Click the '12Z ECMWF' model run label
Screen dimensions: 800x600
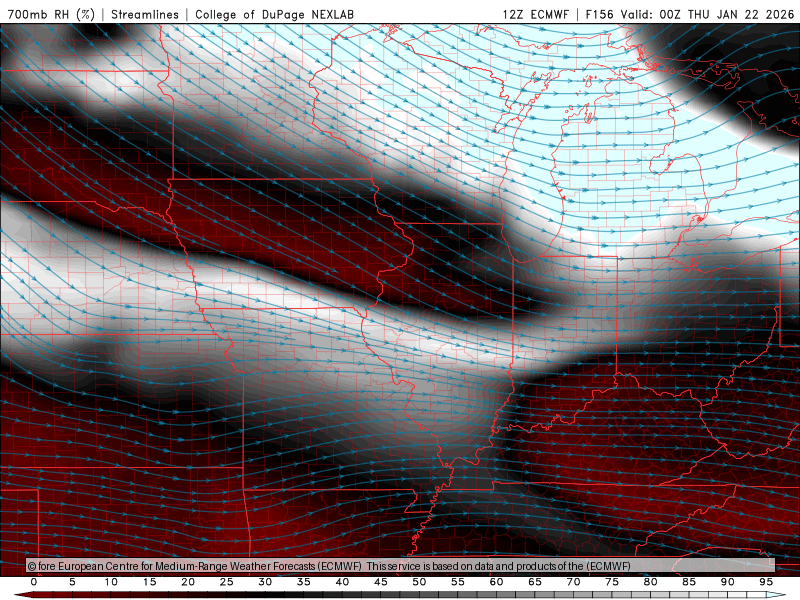click(x=535, y=14)
